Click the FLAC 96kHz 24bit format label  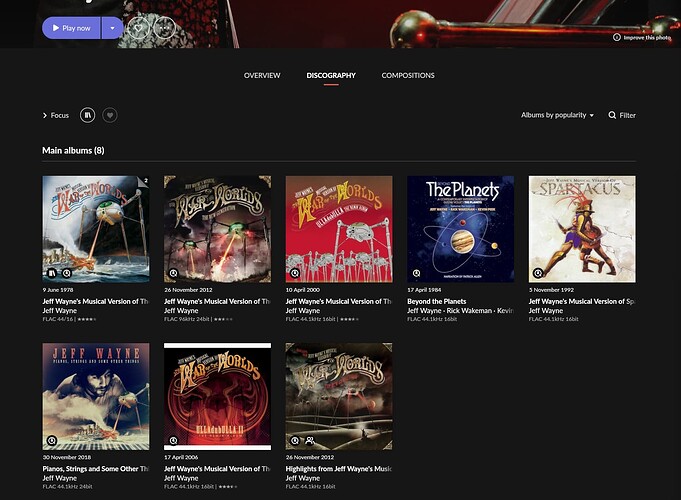(187, 319)
